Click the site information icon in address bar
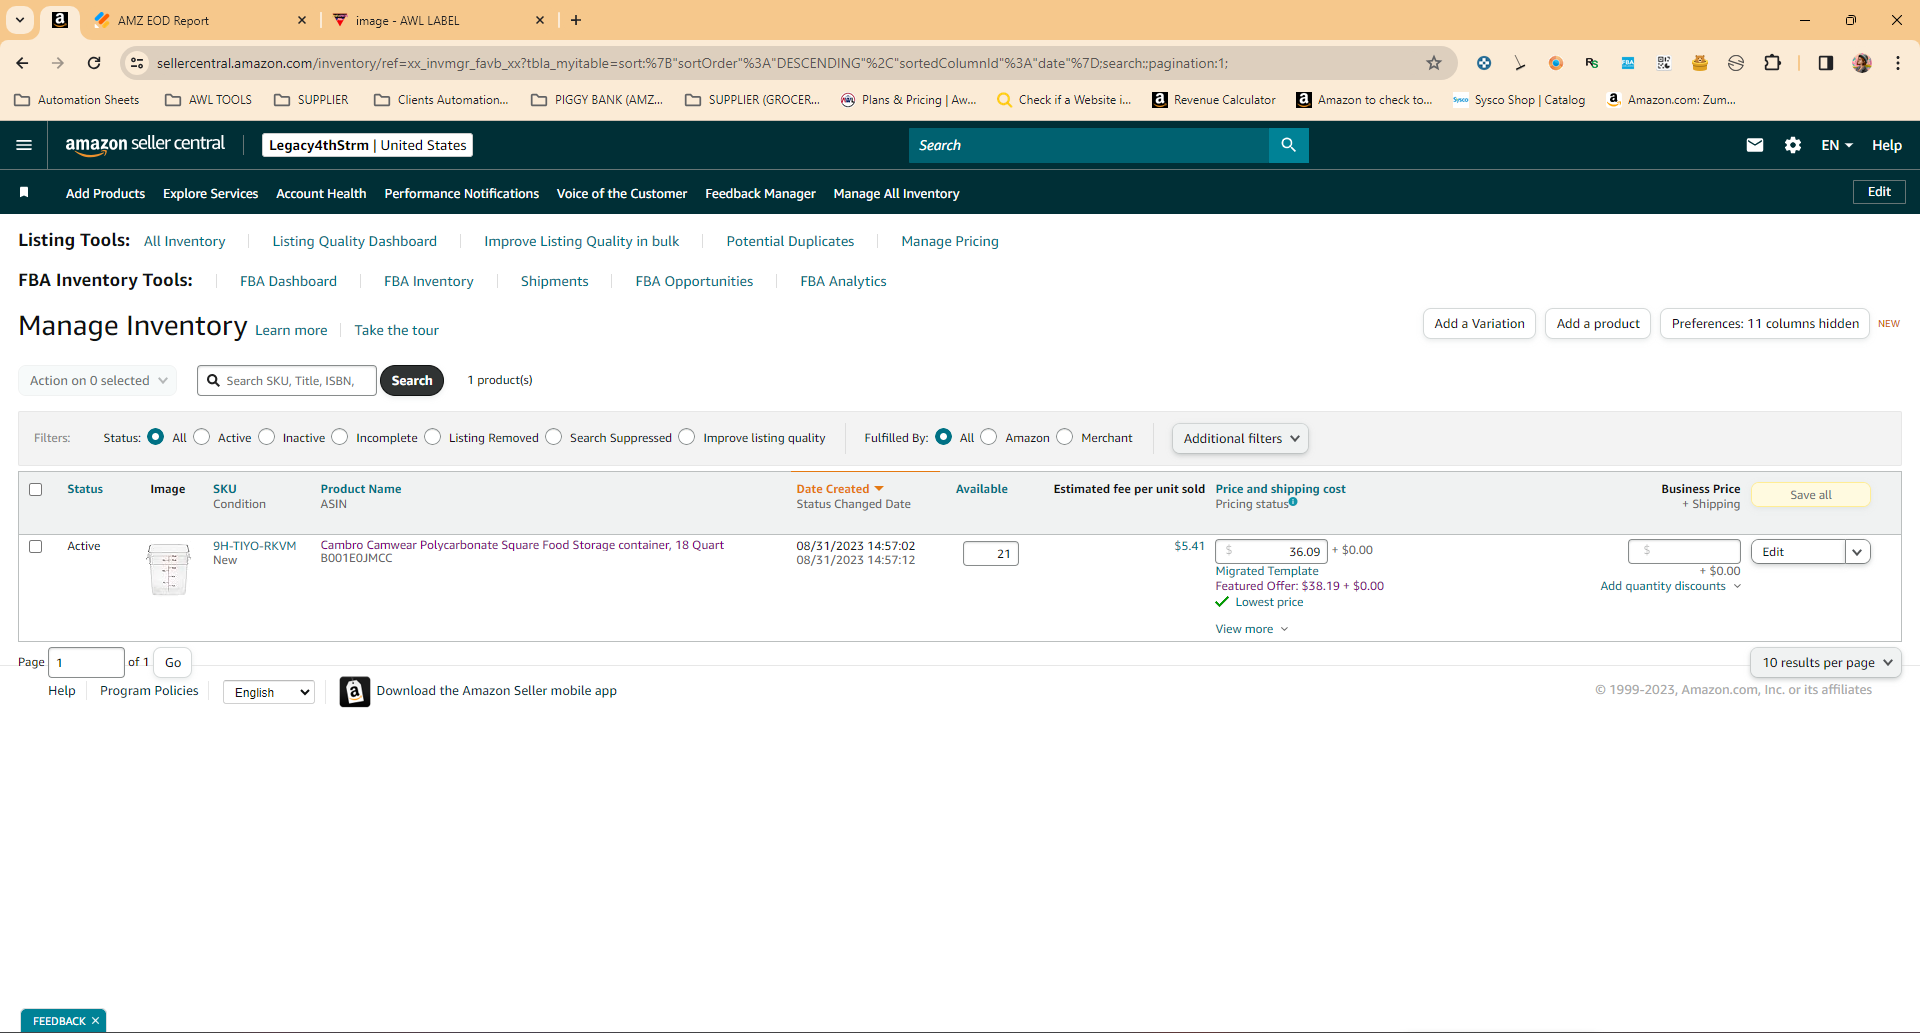This screenshot has width=1920, height=1033. click(137, 63)
